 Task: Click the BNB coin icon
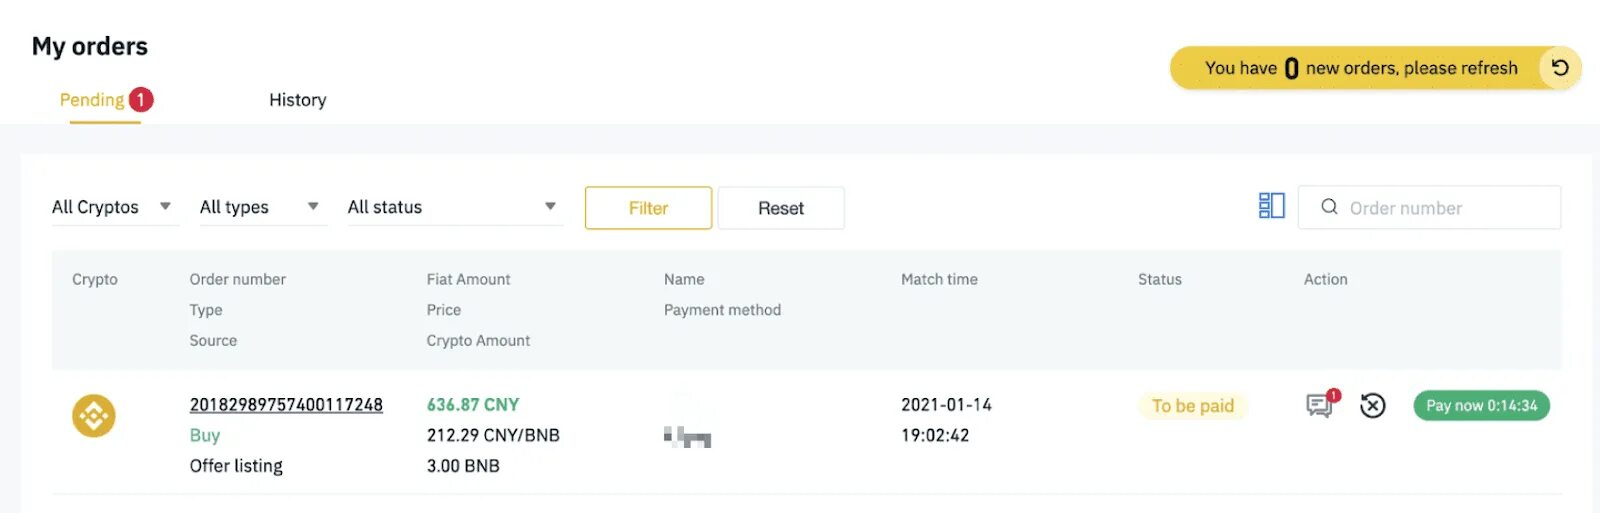pyautogui.click(x=94, y=415)
